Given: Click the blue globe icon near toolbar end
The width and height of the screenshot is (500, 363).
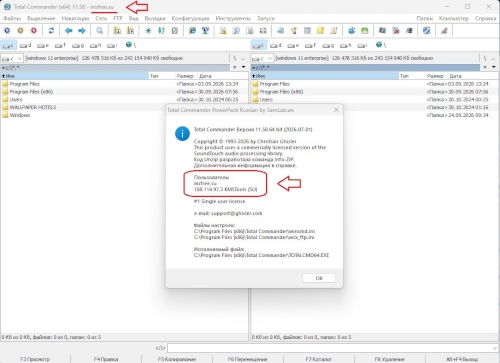Looking at the screenshot, I should point(426,31).
